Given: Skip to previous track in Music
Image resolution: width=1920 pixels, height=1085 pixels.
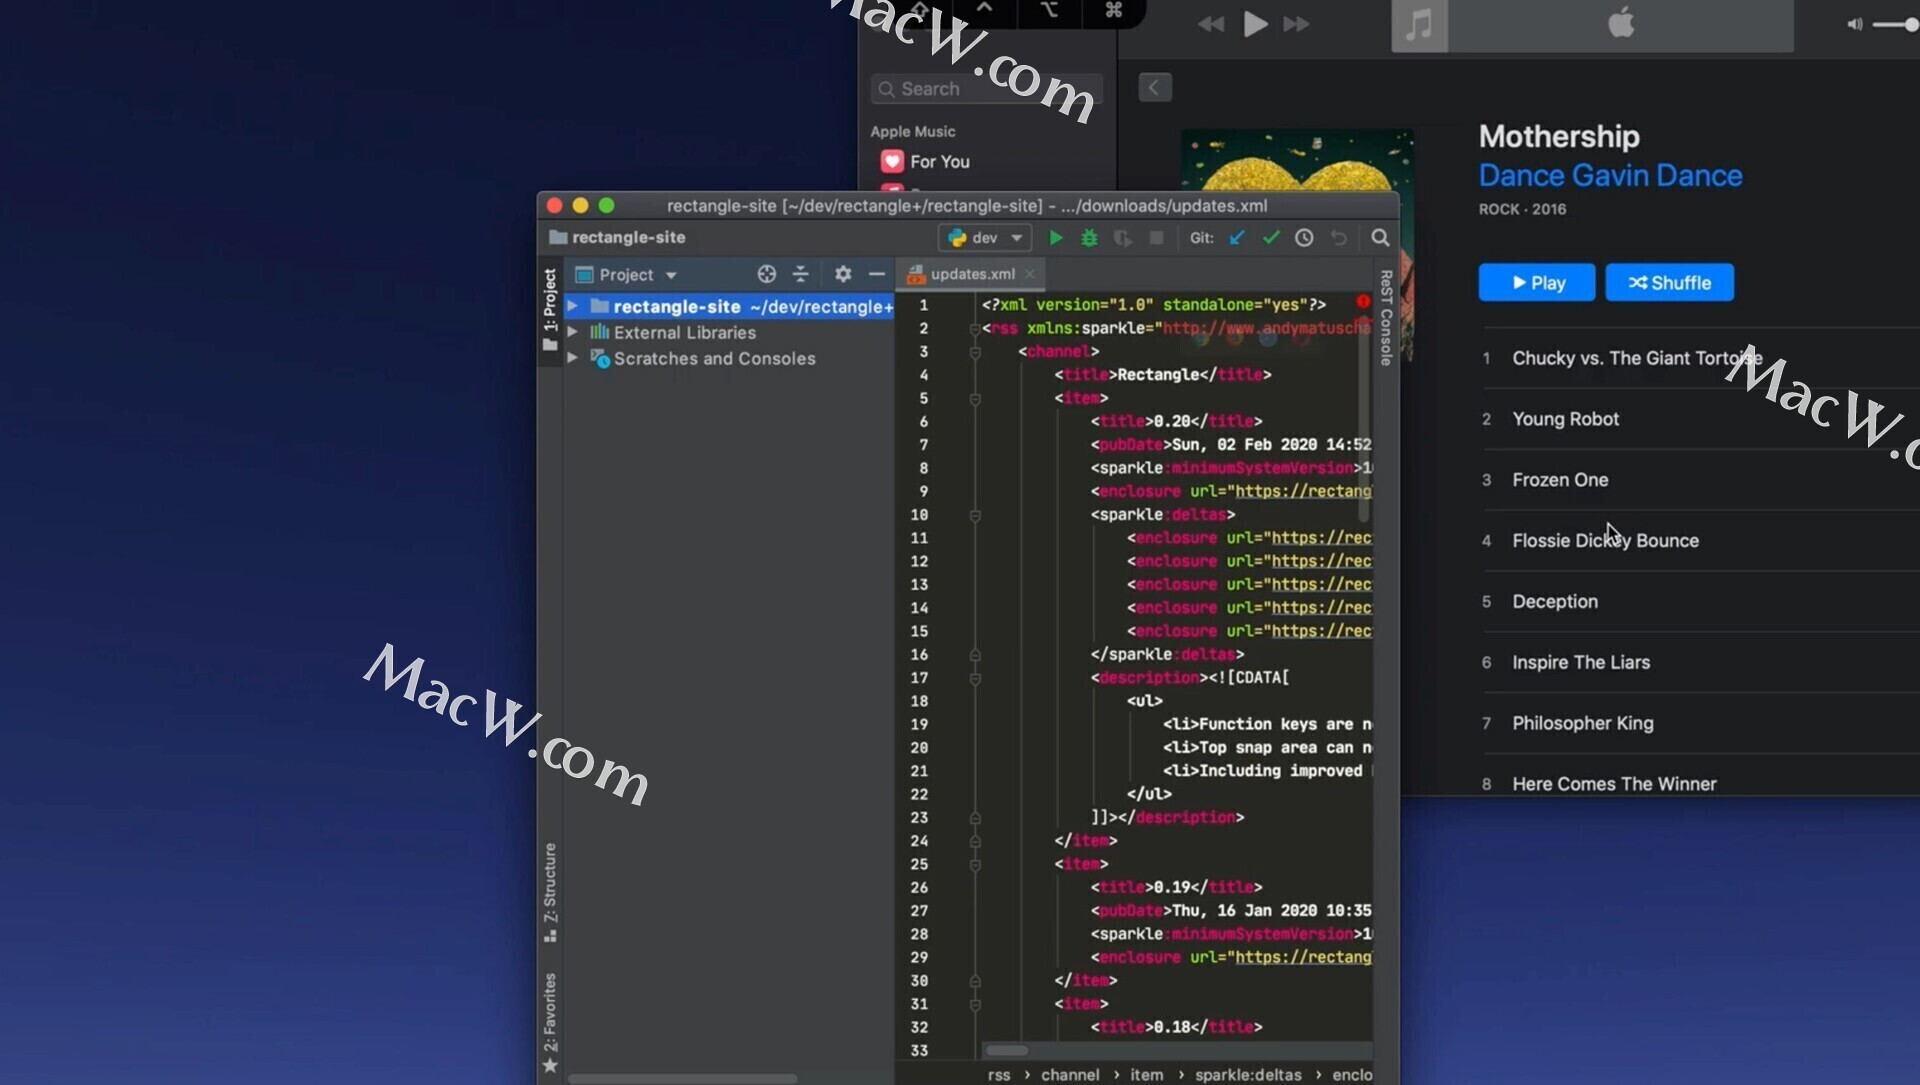Looking at the screenshot, I should click(1211, 24).
